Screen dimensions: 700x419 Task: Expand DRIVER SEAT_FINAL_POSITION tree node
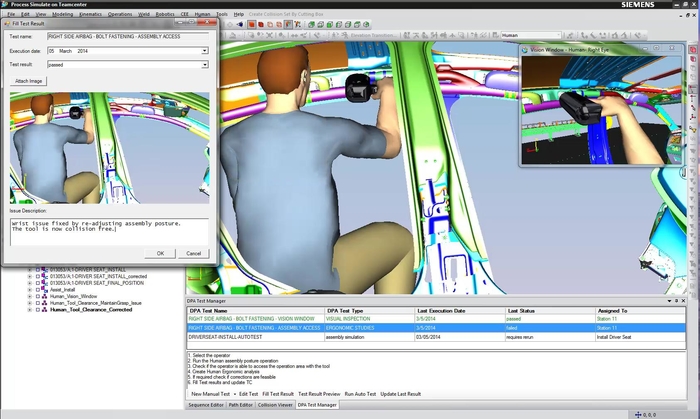click(x=30, y=283)
